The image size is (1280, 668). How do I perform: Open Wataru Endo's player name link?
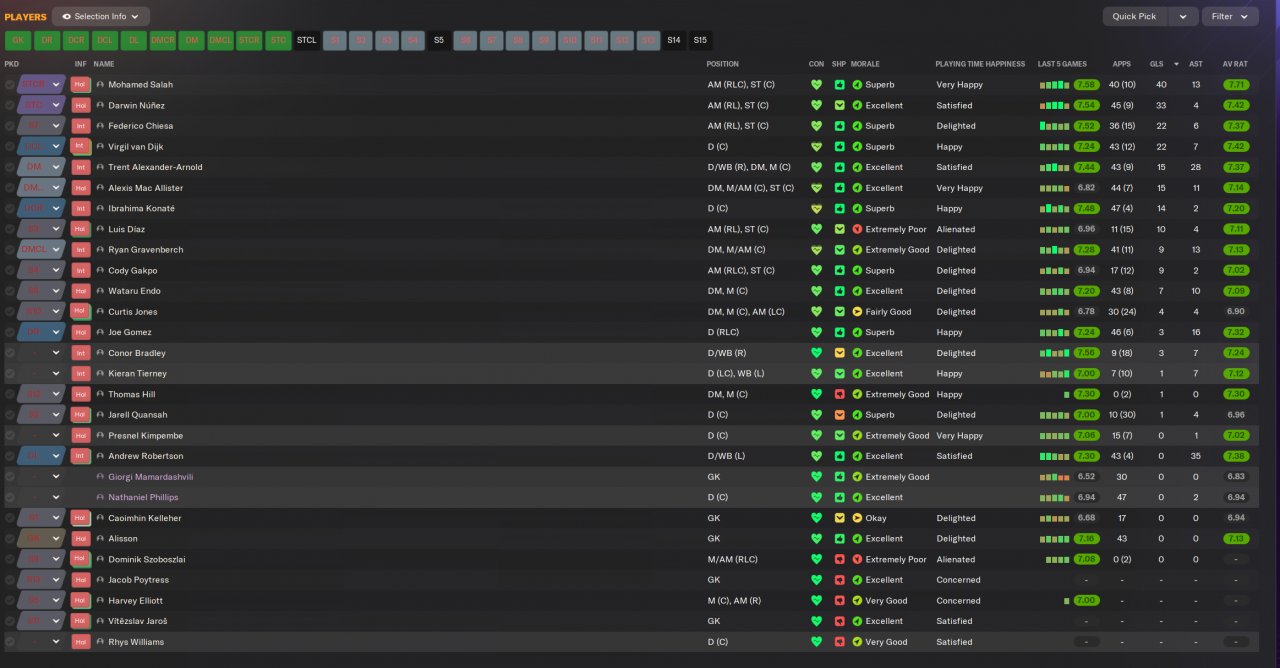tap(134, 291)
